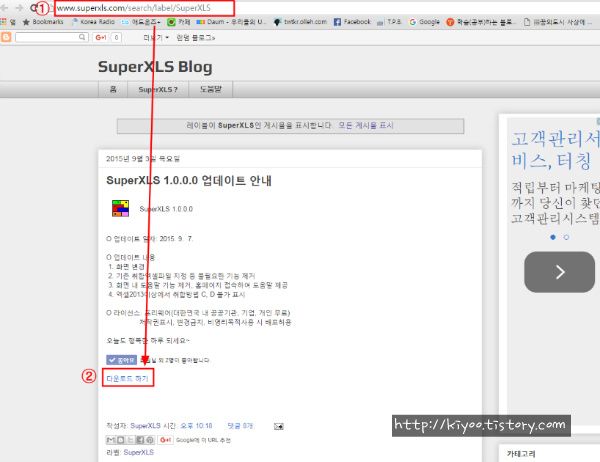Click the post time 오후 10:18 link
Viewport: 600px width, 462px height.
click(x=196, y=426)
